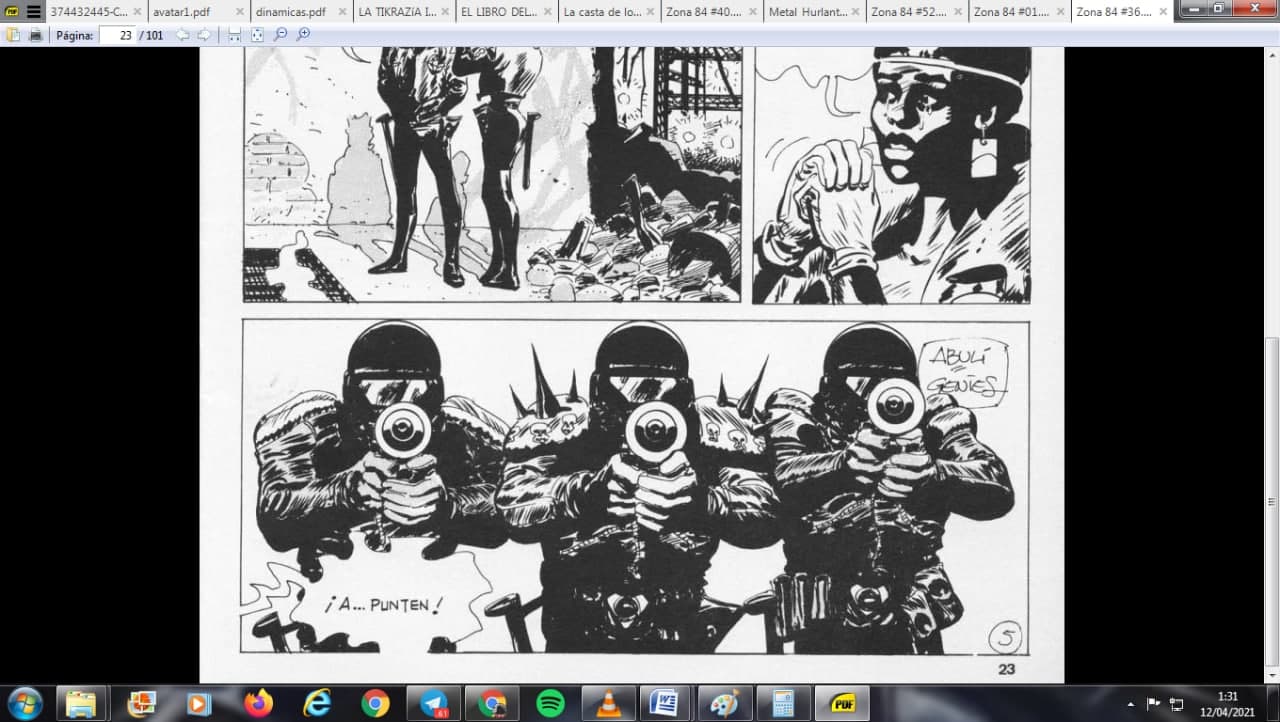Close the La casta de lo... tab

pos(650,13)
